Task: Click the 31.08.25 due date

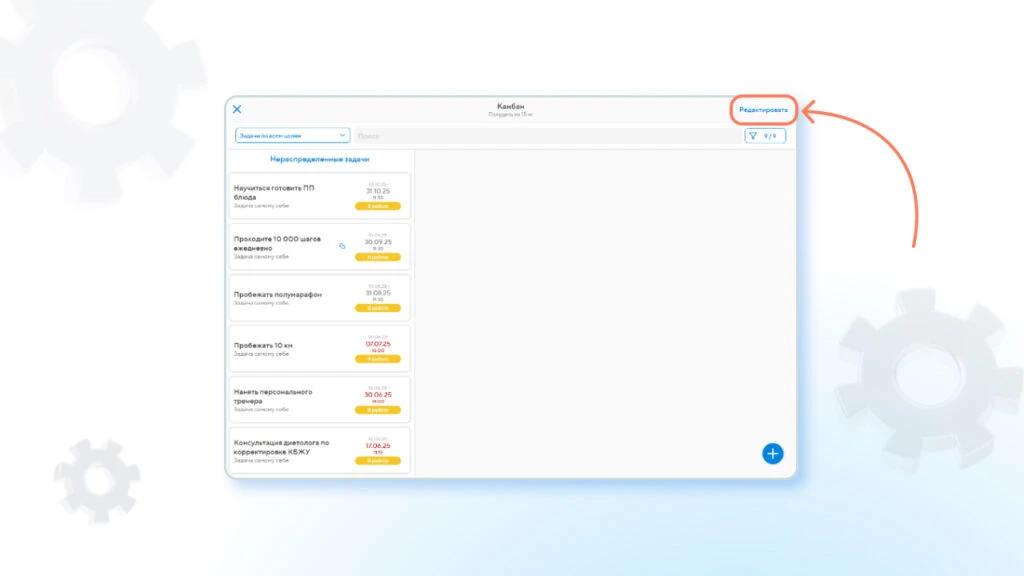Action: [x=378, y=293]
